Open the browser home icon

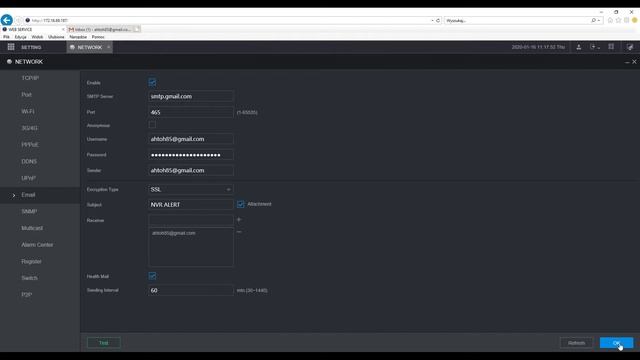pos(610,20)
